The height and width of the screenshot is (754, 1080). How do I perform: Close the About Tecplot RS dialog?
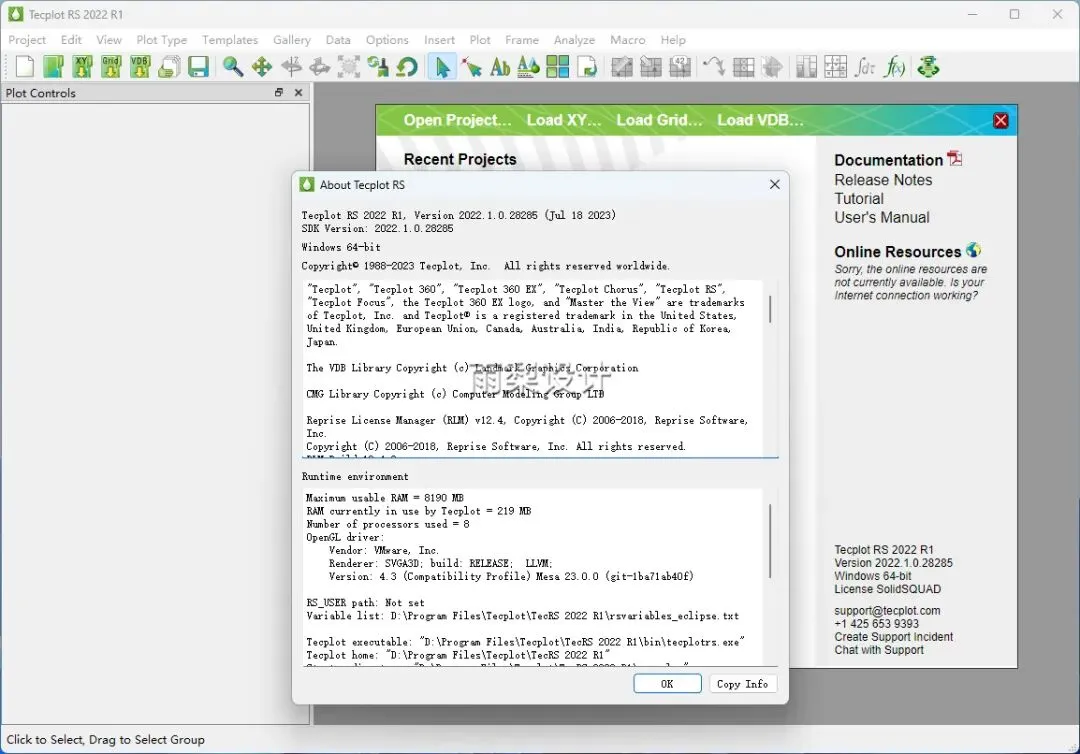tap(774, 185)
